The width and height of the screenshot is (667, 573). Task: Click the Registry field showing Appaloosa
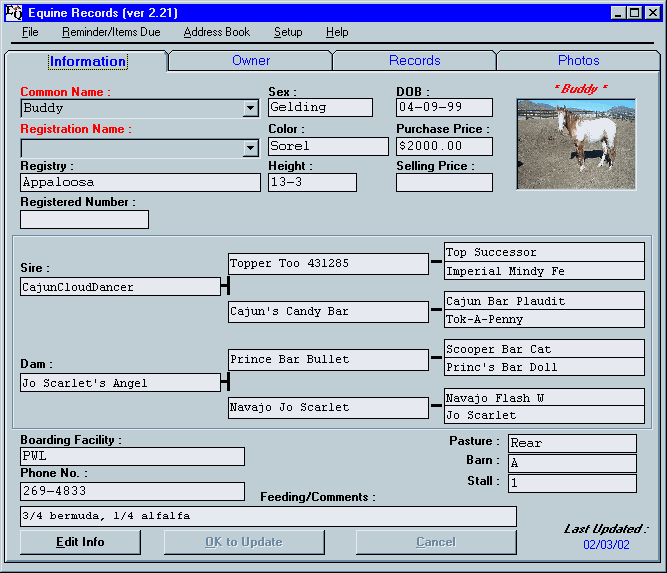point(140,183)
